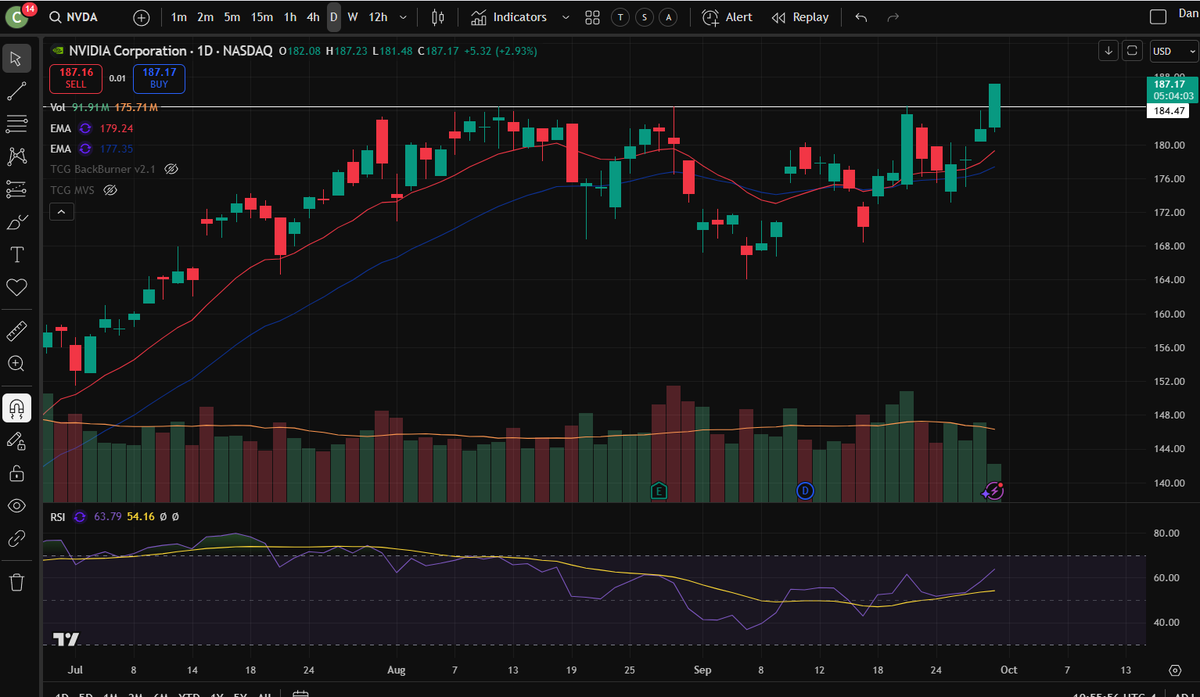
Task: Create a new Alert
Action: pos(727,17)
